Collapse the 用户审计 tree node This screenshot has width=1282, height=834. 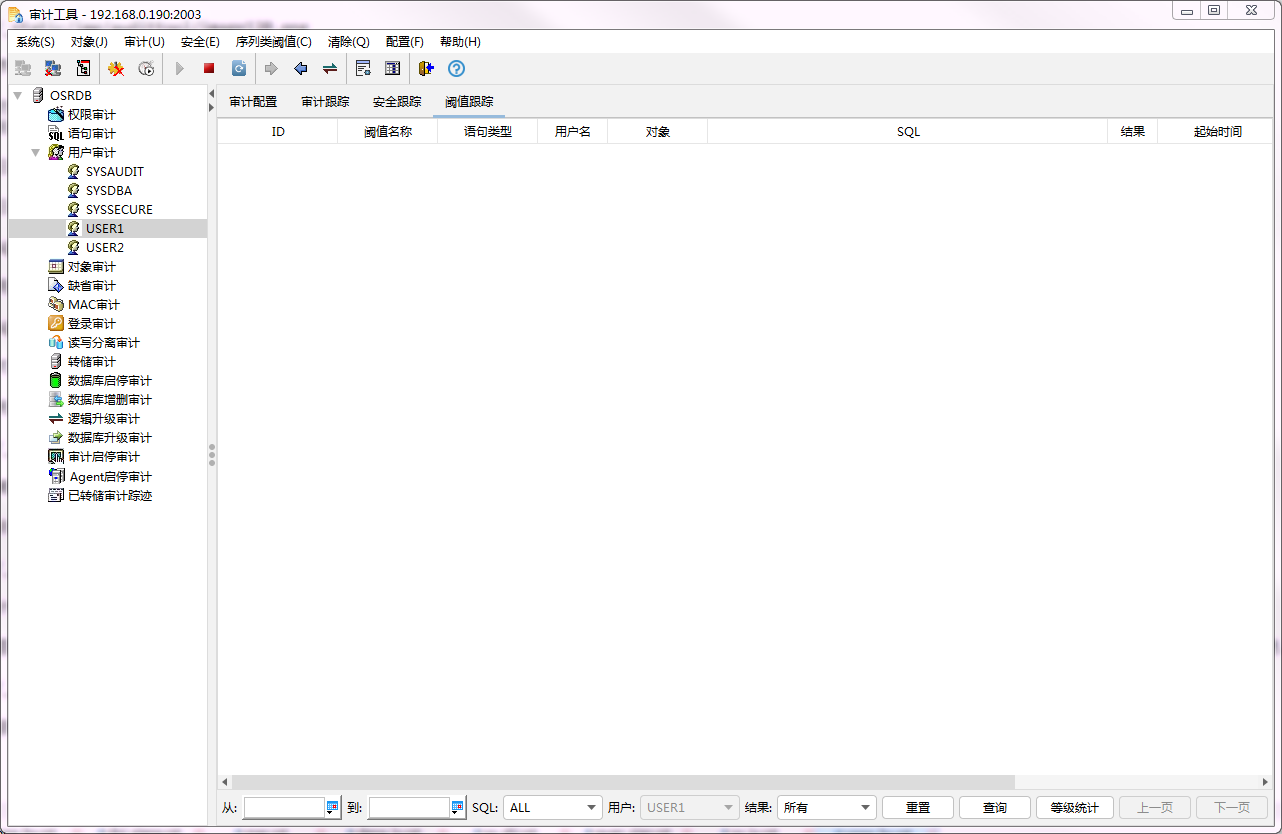point(35,153)
